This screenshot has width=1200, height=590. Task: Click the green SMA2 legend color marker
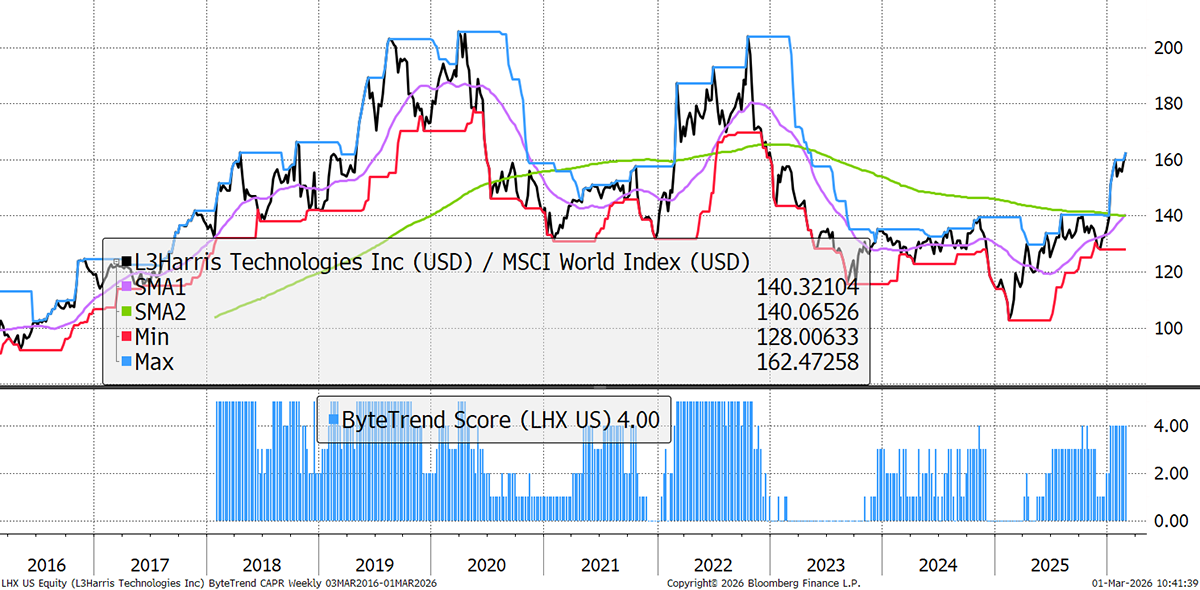point(124,313)
